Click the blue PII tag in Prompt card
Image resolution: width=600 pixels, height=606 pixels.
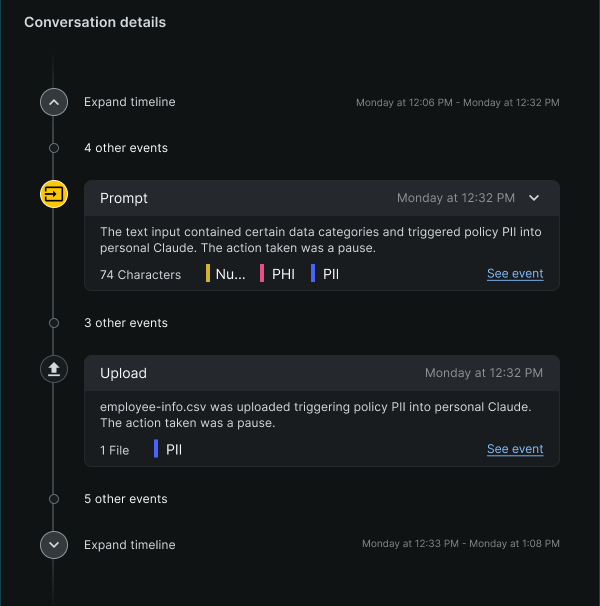click(325, 274)
